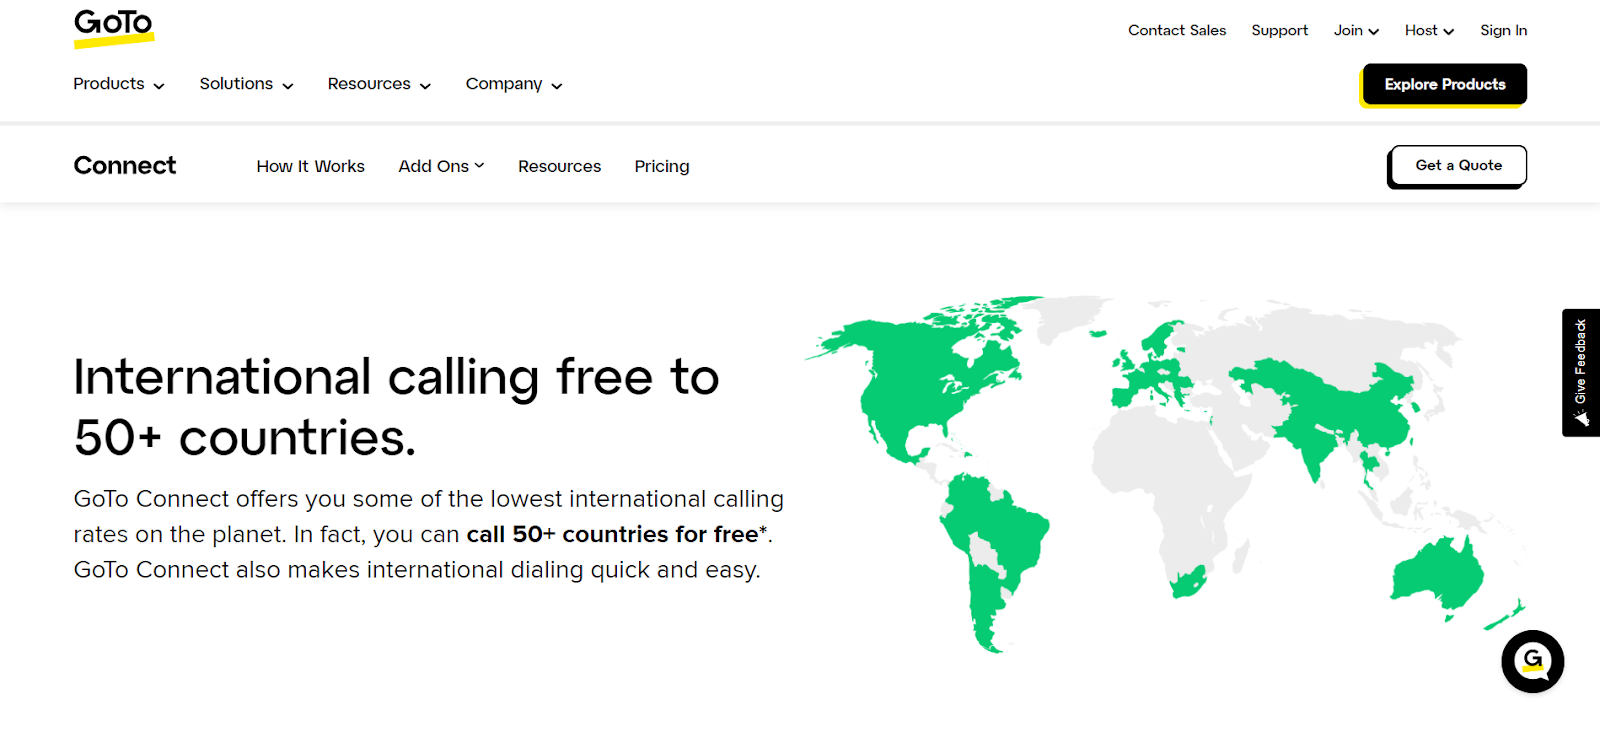The image size is (1600, 743).
Task: Go to the Pricing page
Action: 662,166
